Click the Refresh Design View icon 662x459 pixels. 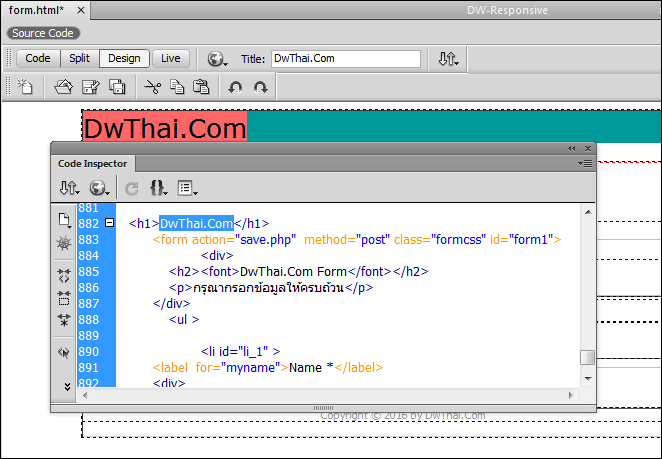[x=132, y=188]
